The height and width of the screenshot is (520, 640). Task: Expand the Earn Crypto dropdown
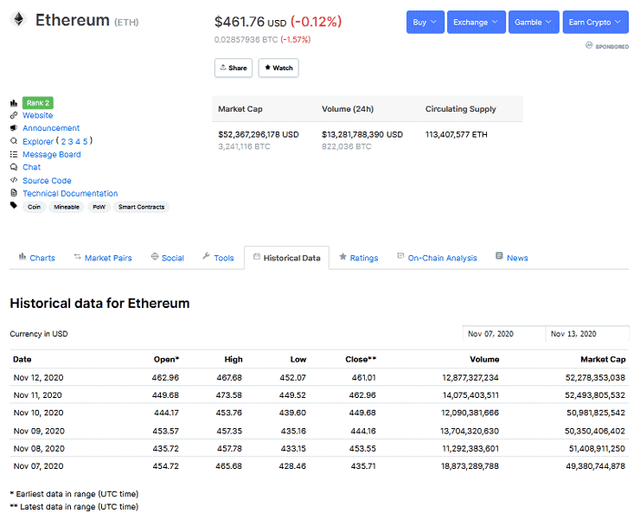coord(596,22)
